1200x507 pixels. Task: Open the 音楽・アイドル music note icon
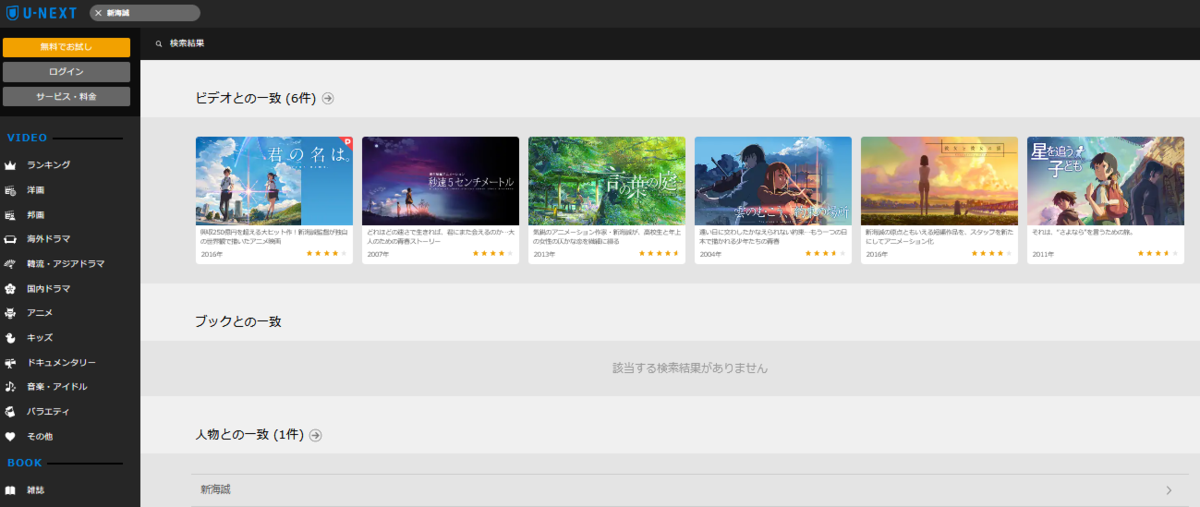click(x=10, y=387)
